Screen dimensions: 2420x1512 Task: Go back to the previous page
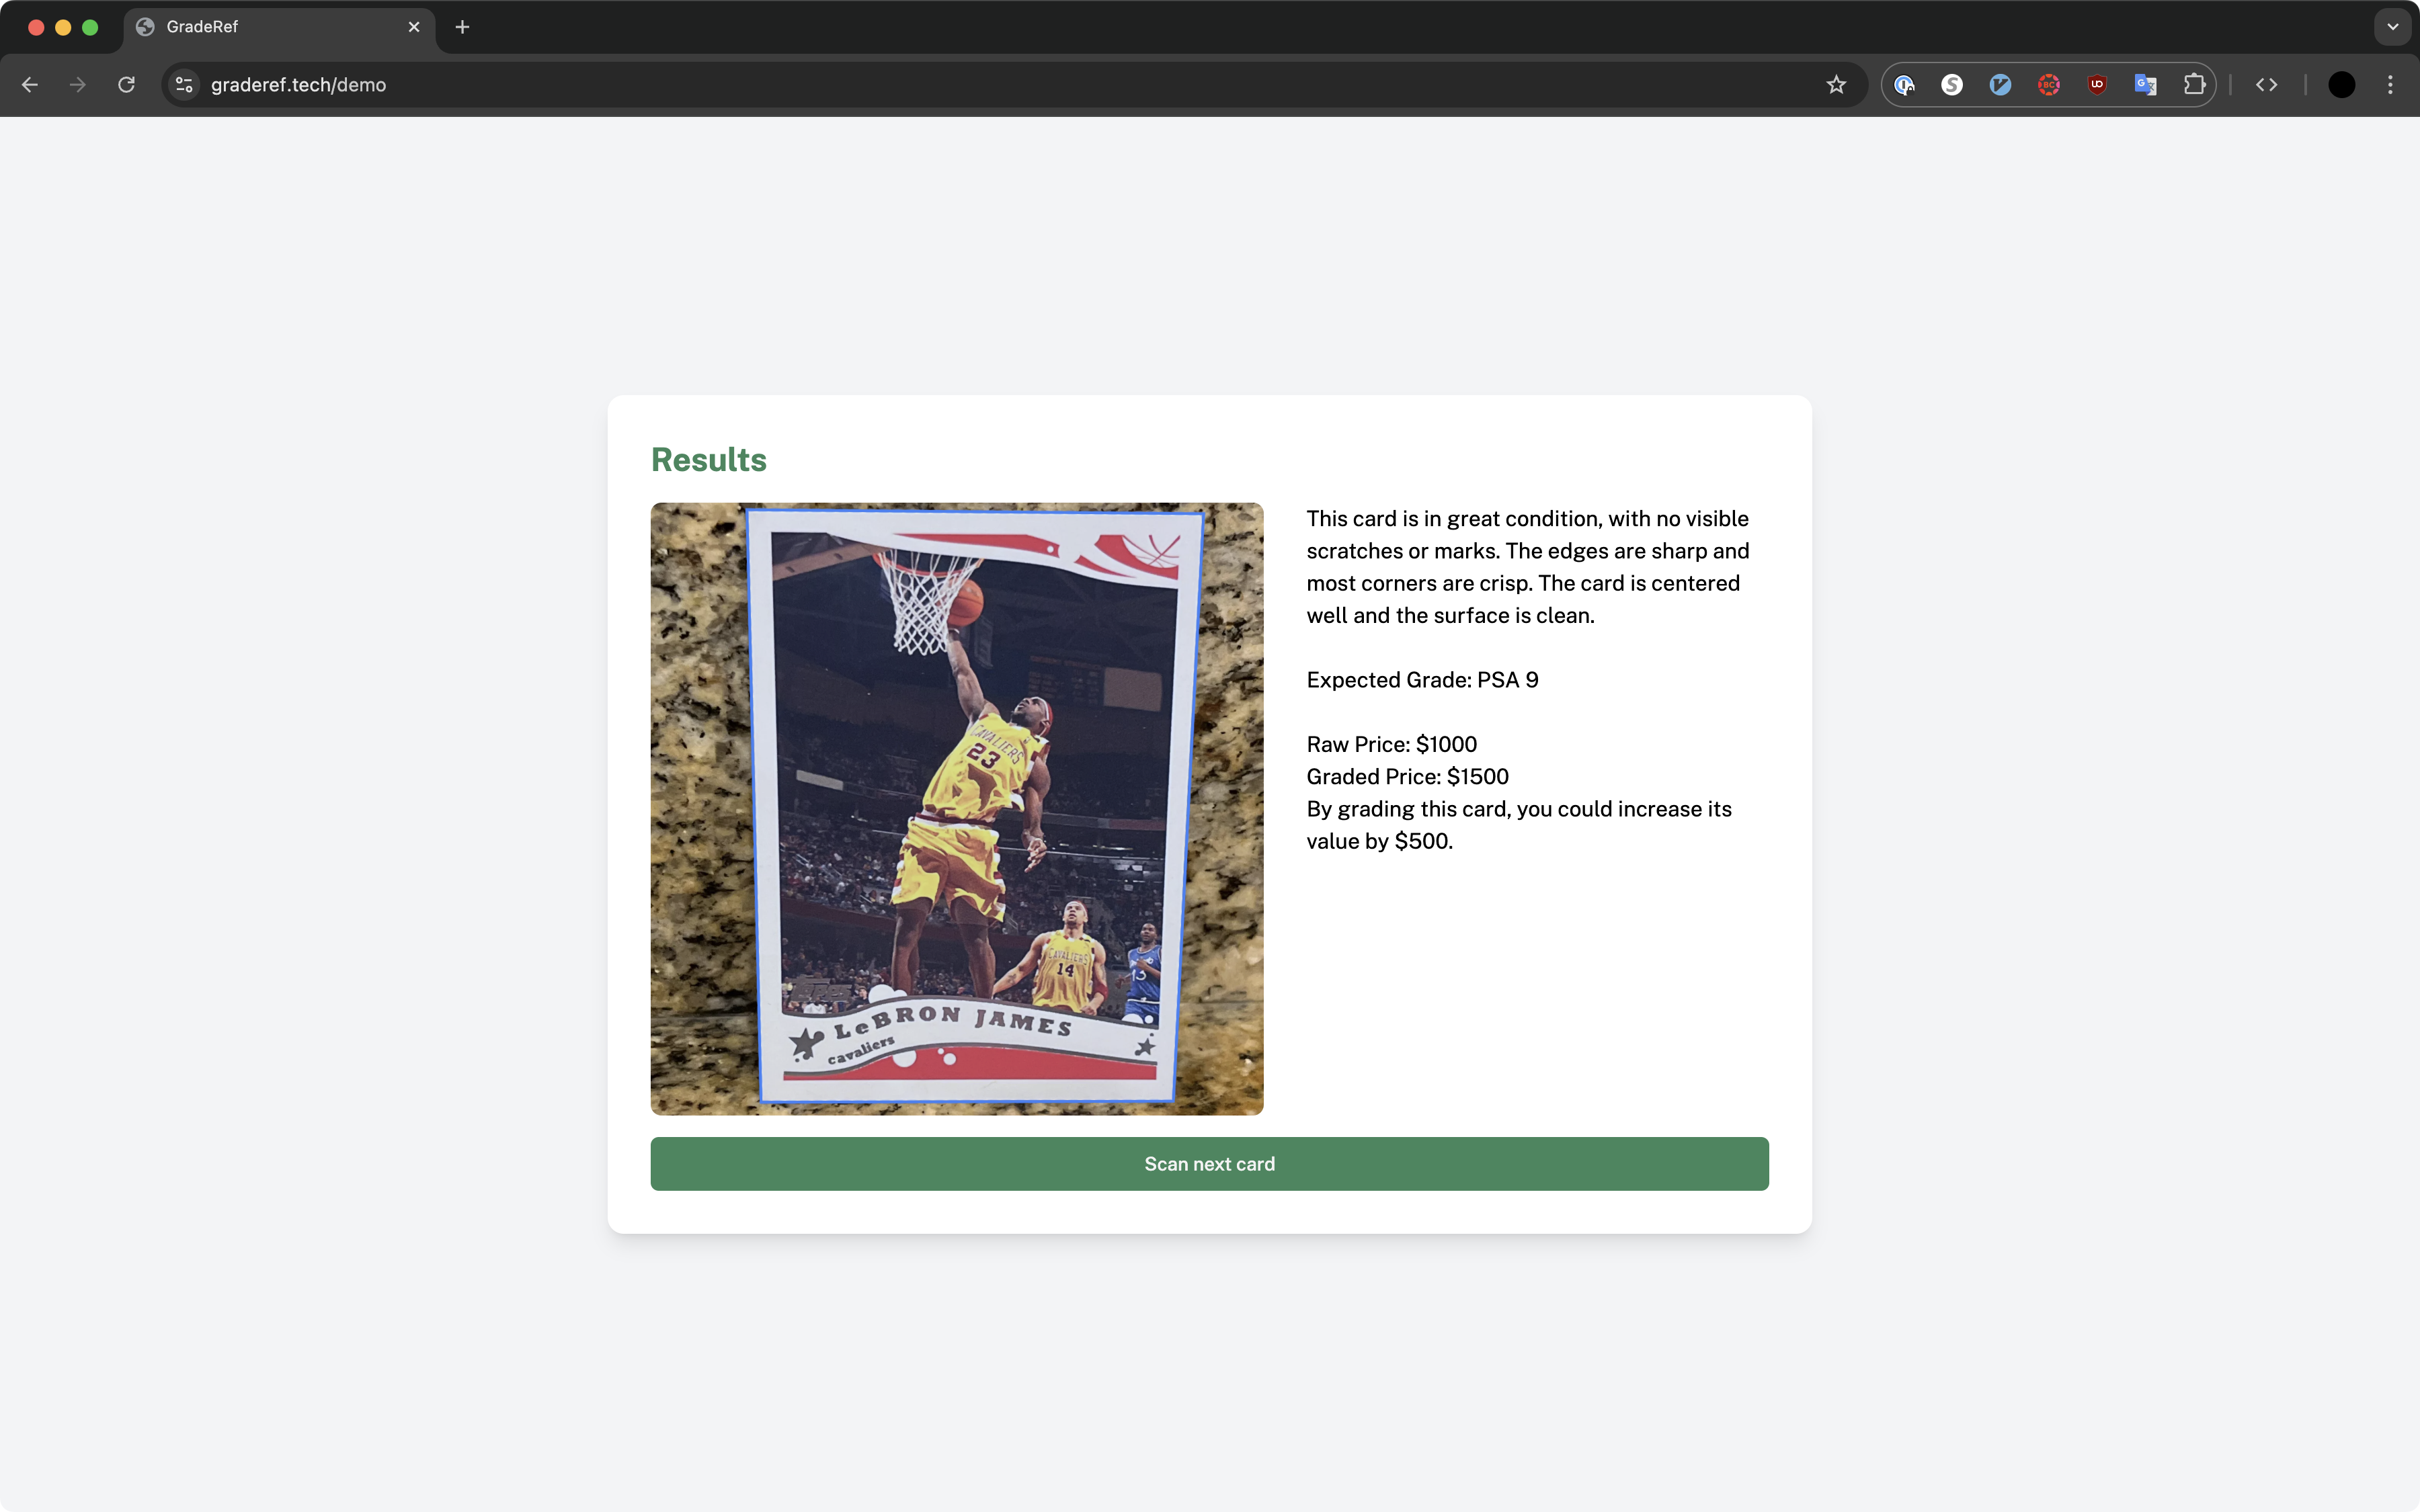(x=30, y=85)
